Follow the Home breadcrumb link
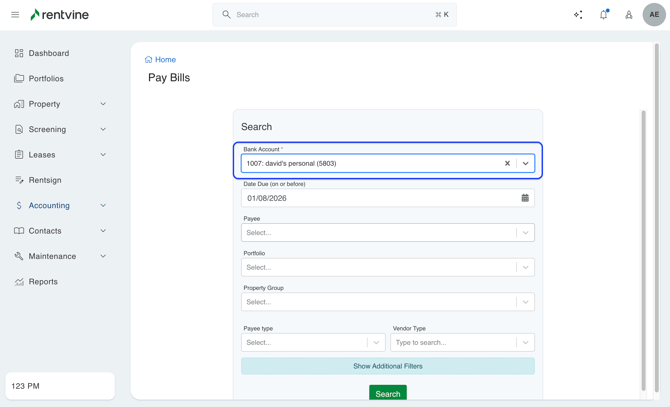 165,60
